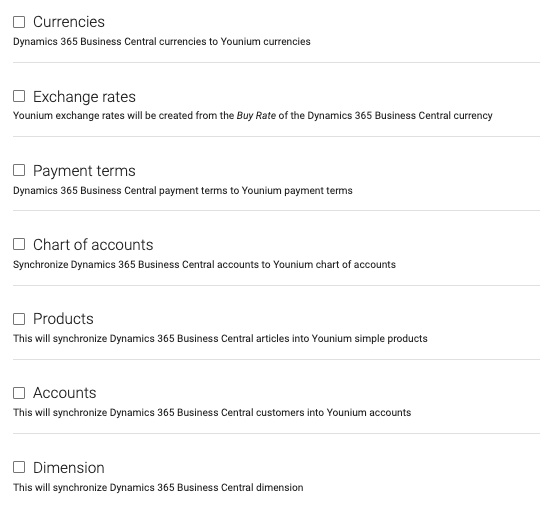Click the Dimension heading label
The image size is (540, 506).
coord(69,468)
